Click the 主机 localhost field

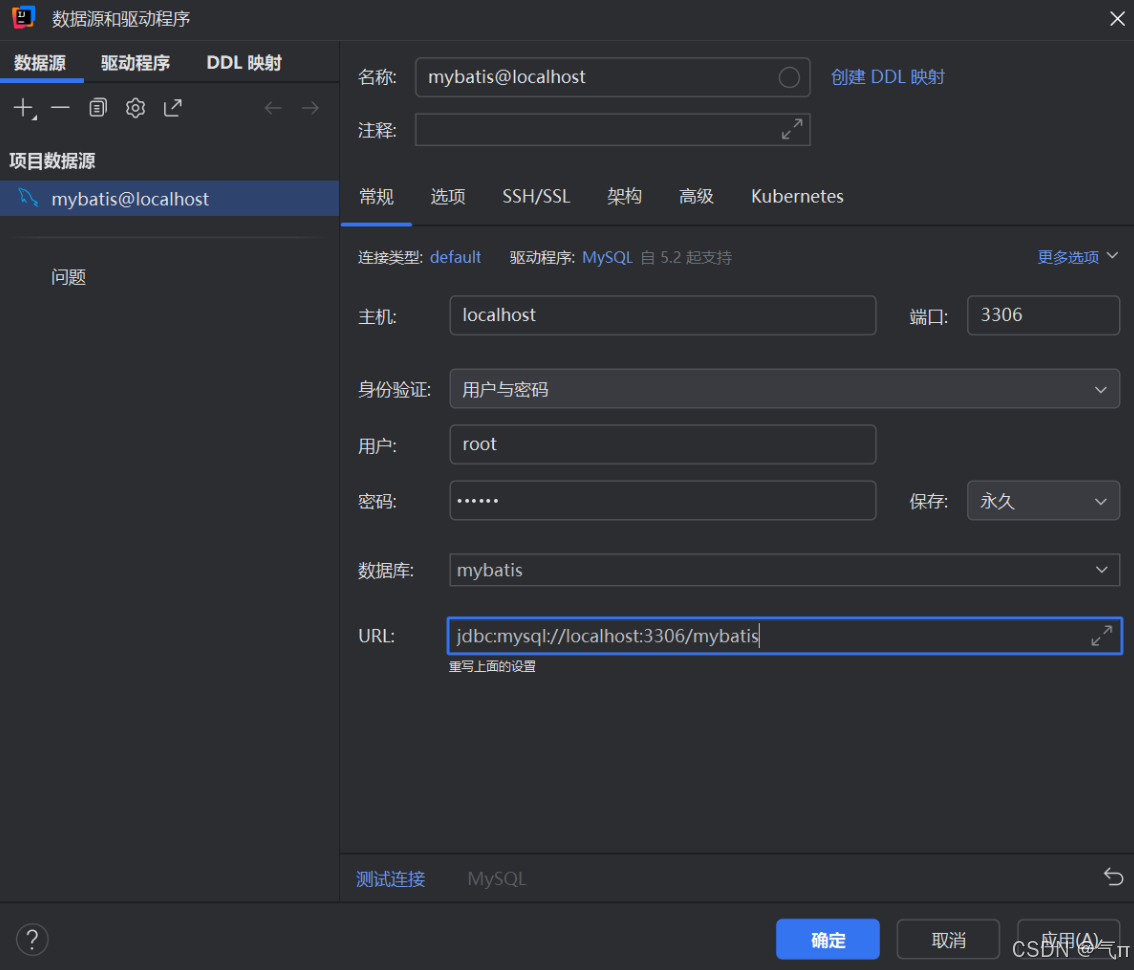click(662, 315)
